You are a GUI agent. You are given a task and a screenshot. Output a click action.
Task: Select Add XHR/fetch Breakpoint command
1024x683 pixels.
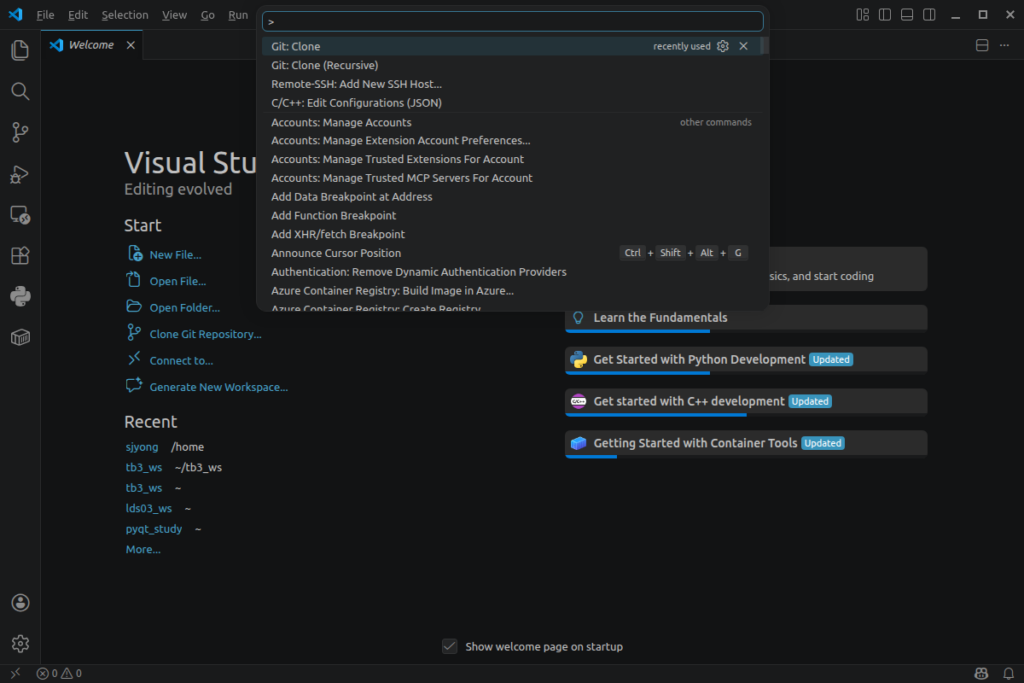click(513, 234)
